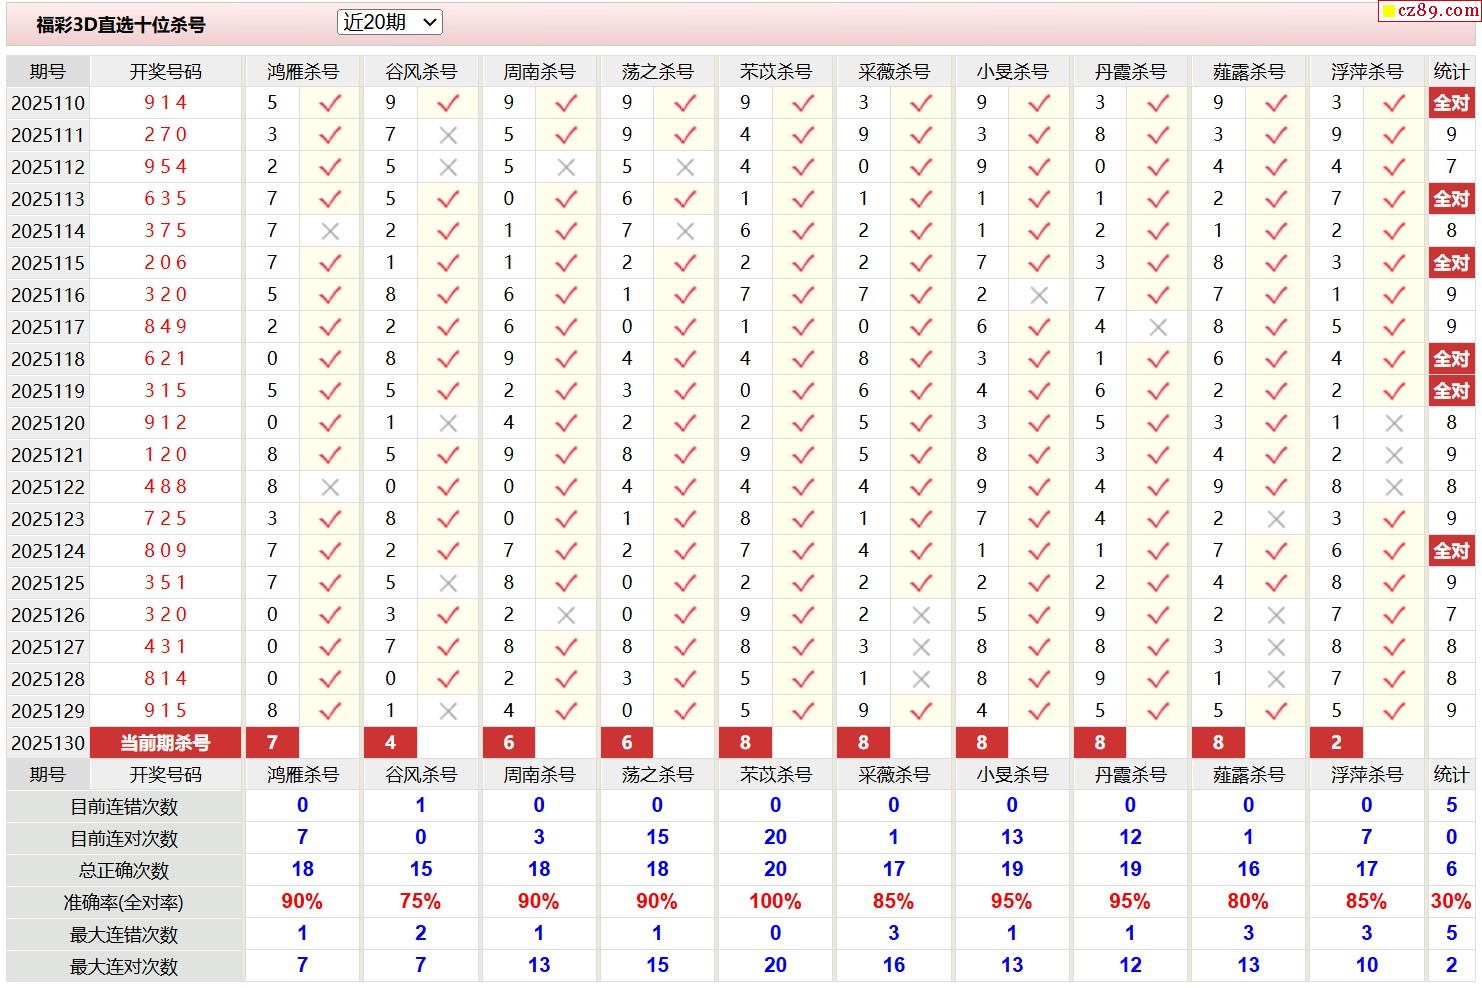Click the top 谷风杀号 column header
1482x988 pixels.
click(x=421, y=72)
